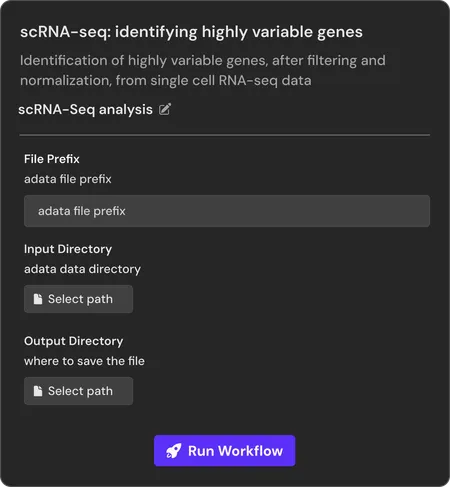Click the file icon in Output Directory selector
Image resolution: width=450 pixels, height=487 pixels.
[38, 391]
